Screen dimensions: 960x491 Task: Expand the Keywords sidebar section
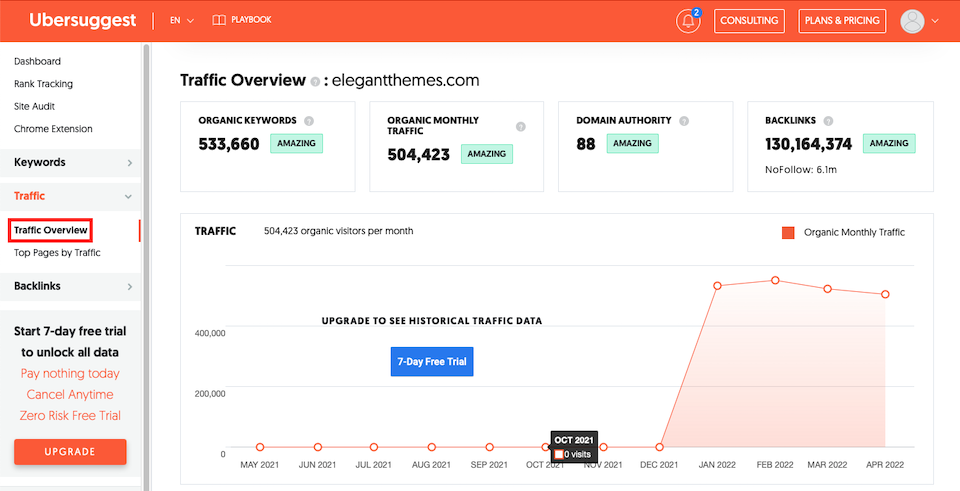pyautogui.click(x=70, y=163)
